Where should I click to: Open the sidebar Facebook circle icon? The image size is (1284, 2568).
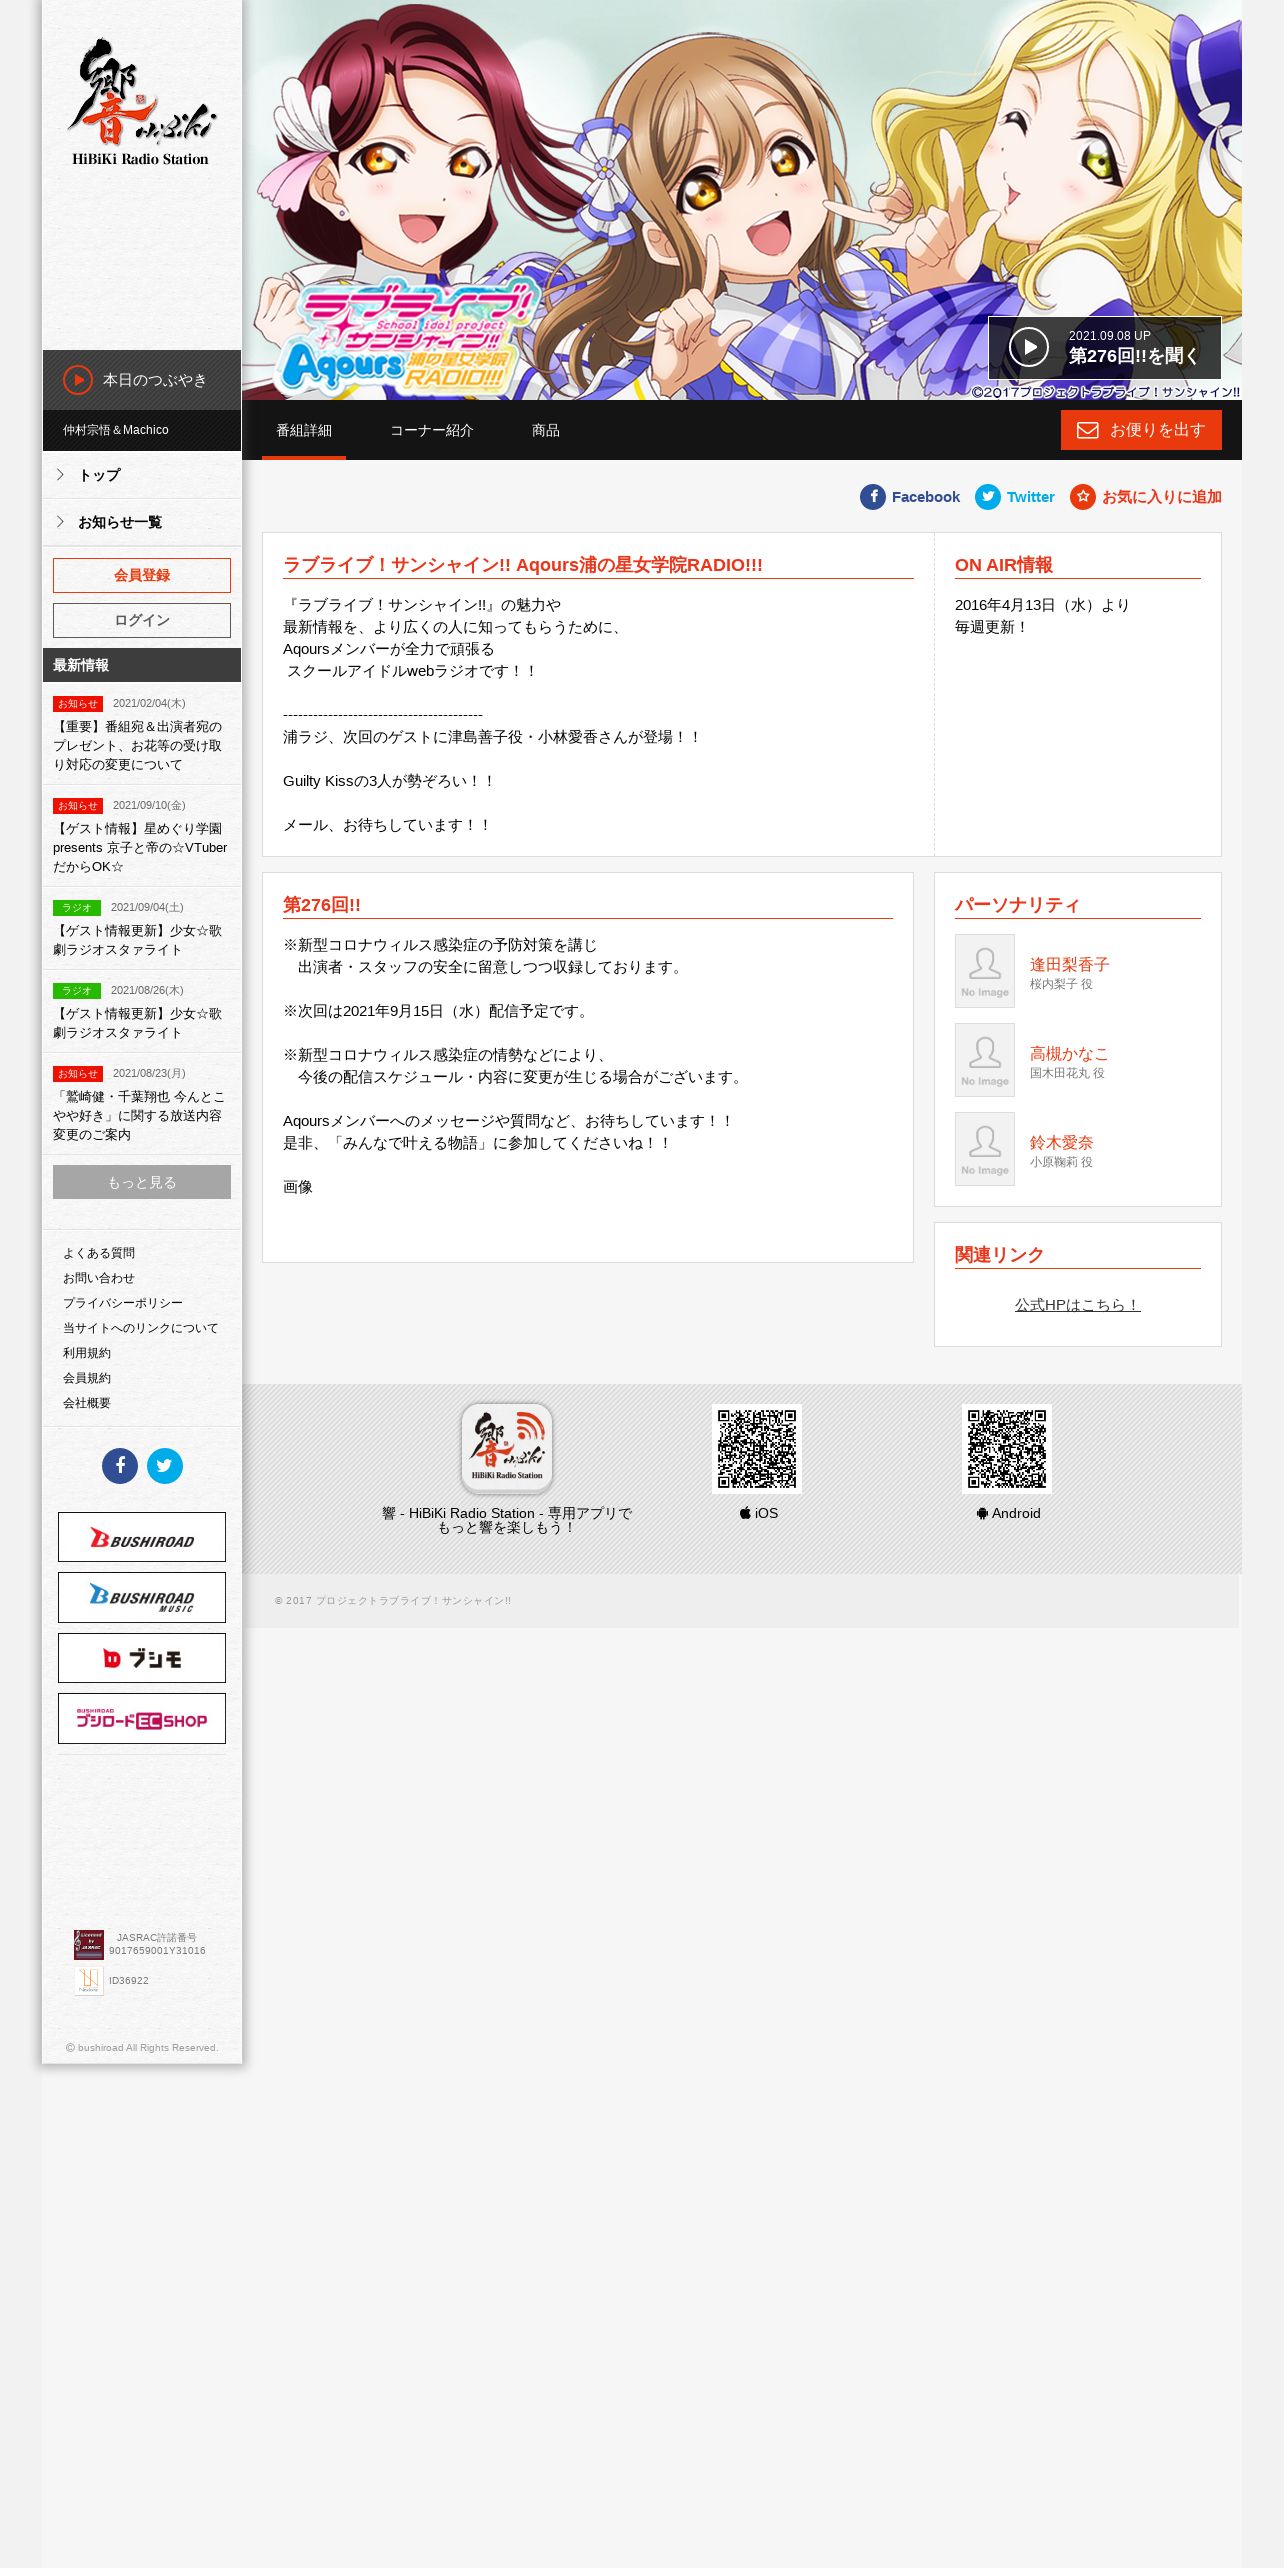pos(120,1466)
